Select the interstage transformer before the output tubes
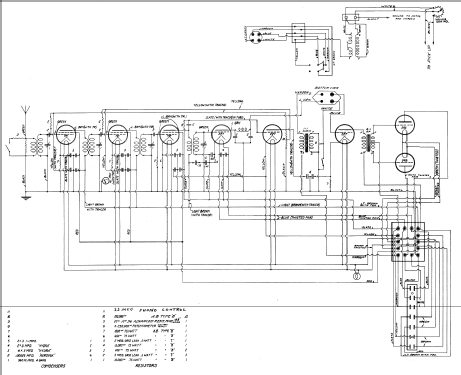Screen dimensions: 461x375 click(x=368, y=143)
